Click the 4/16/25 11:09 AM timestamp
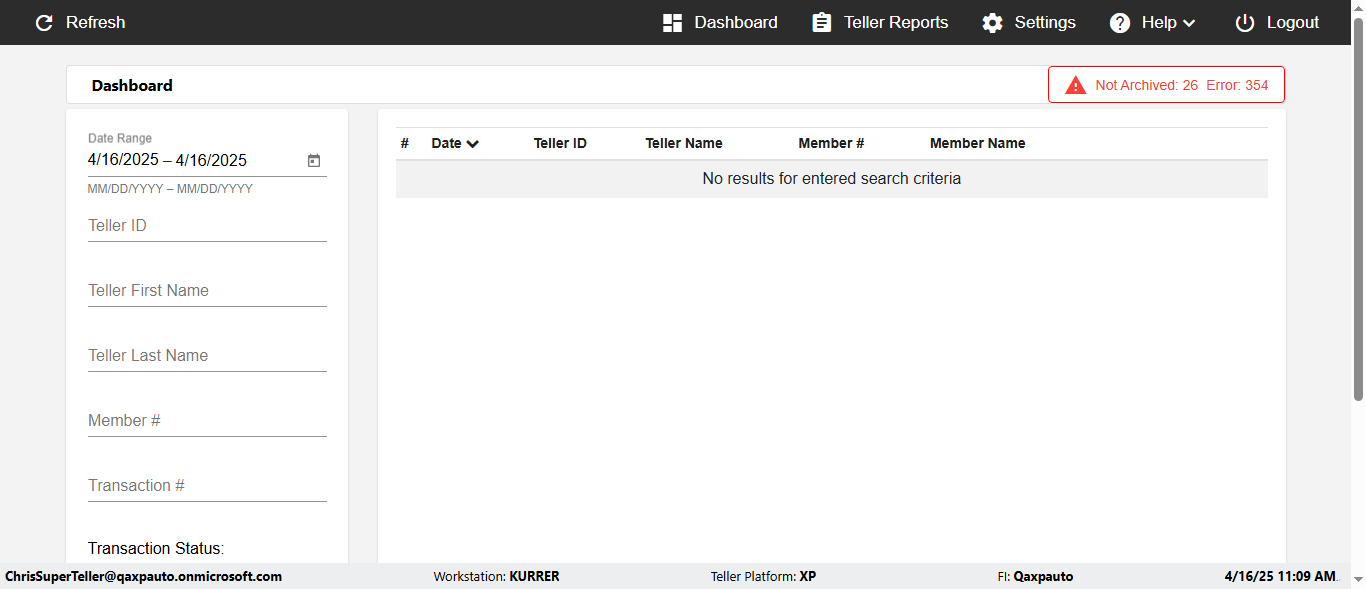 tap(1281, 576)
